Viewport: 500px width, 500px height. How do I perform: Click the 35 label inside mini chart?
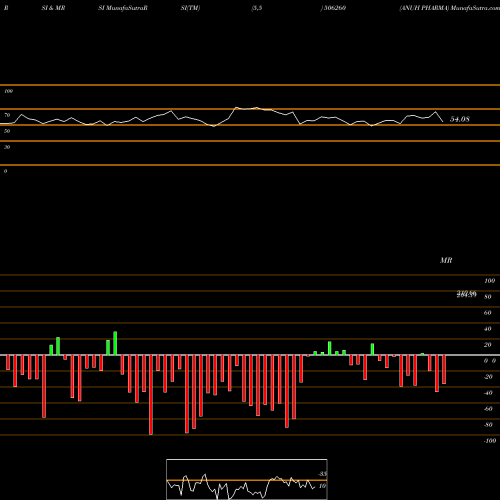pos(322,474)
